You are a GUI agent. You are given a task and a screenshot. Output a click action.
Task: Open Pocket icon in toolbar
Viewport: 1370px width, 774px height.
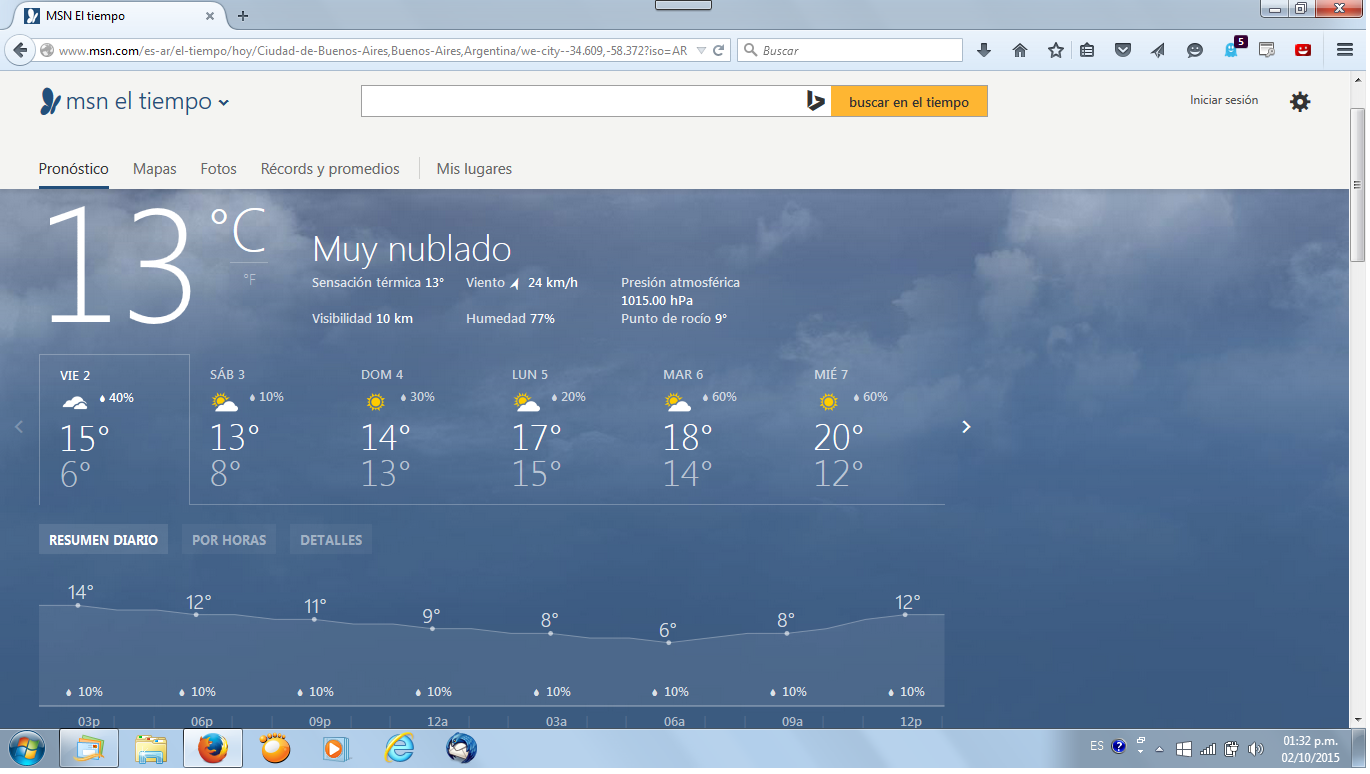click(x=1123, y=50)
